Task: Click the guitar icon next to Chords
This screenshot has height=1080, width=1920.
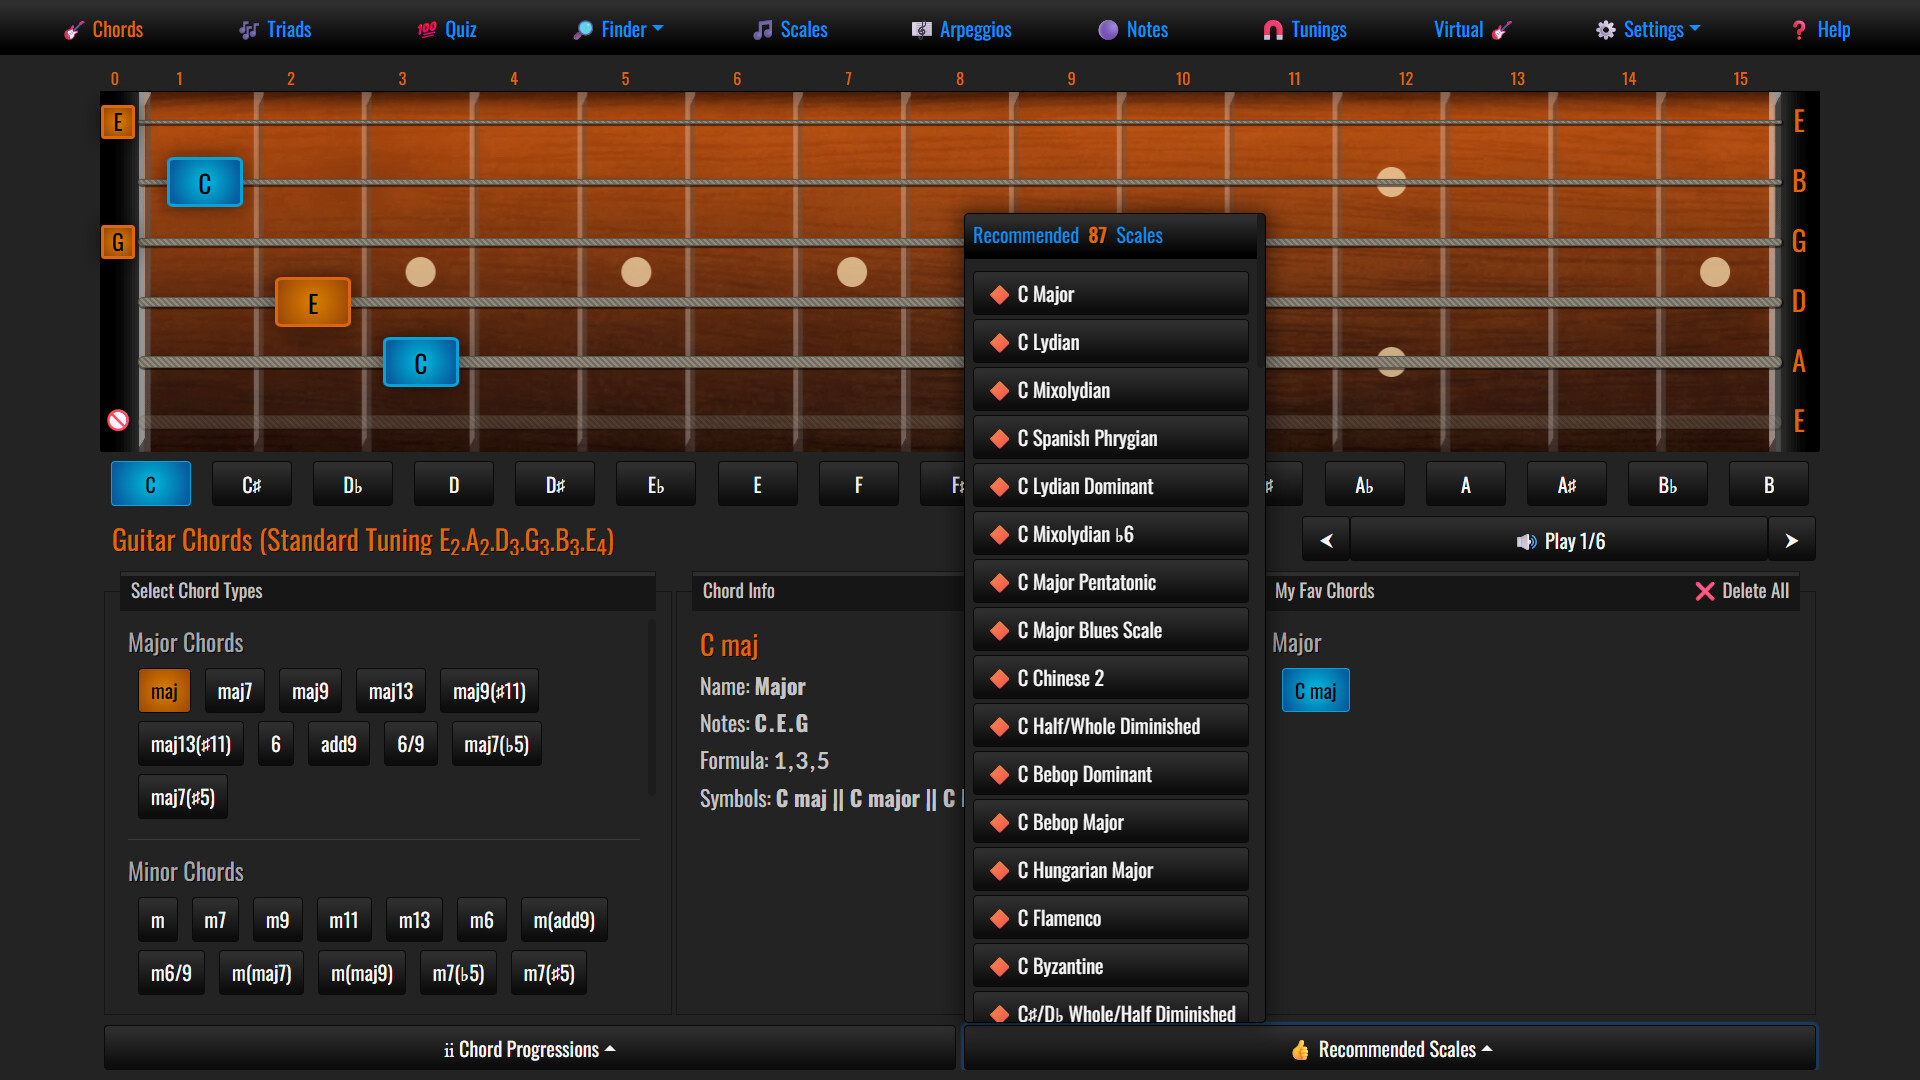Action: (73, 29)
